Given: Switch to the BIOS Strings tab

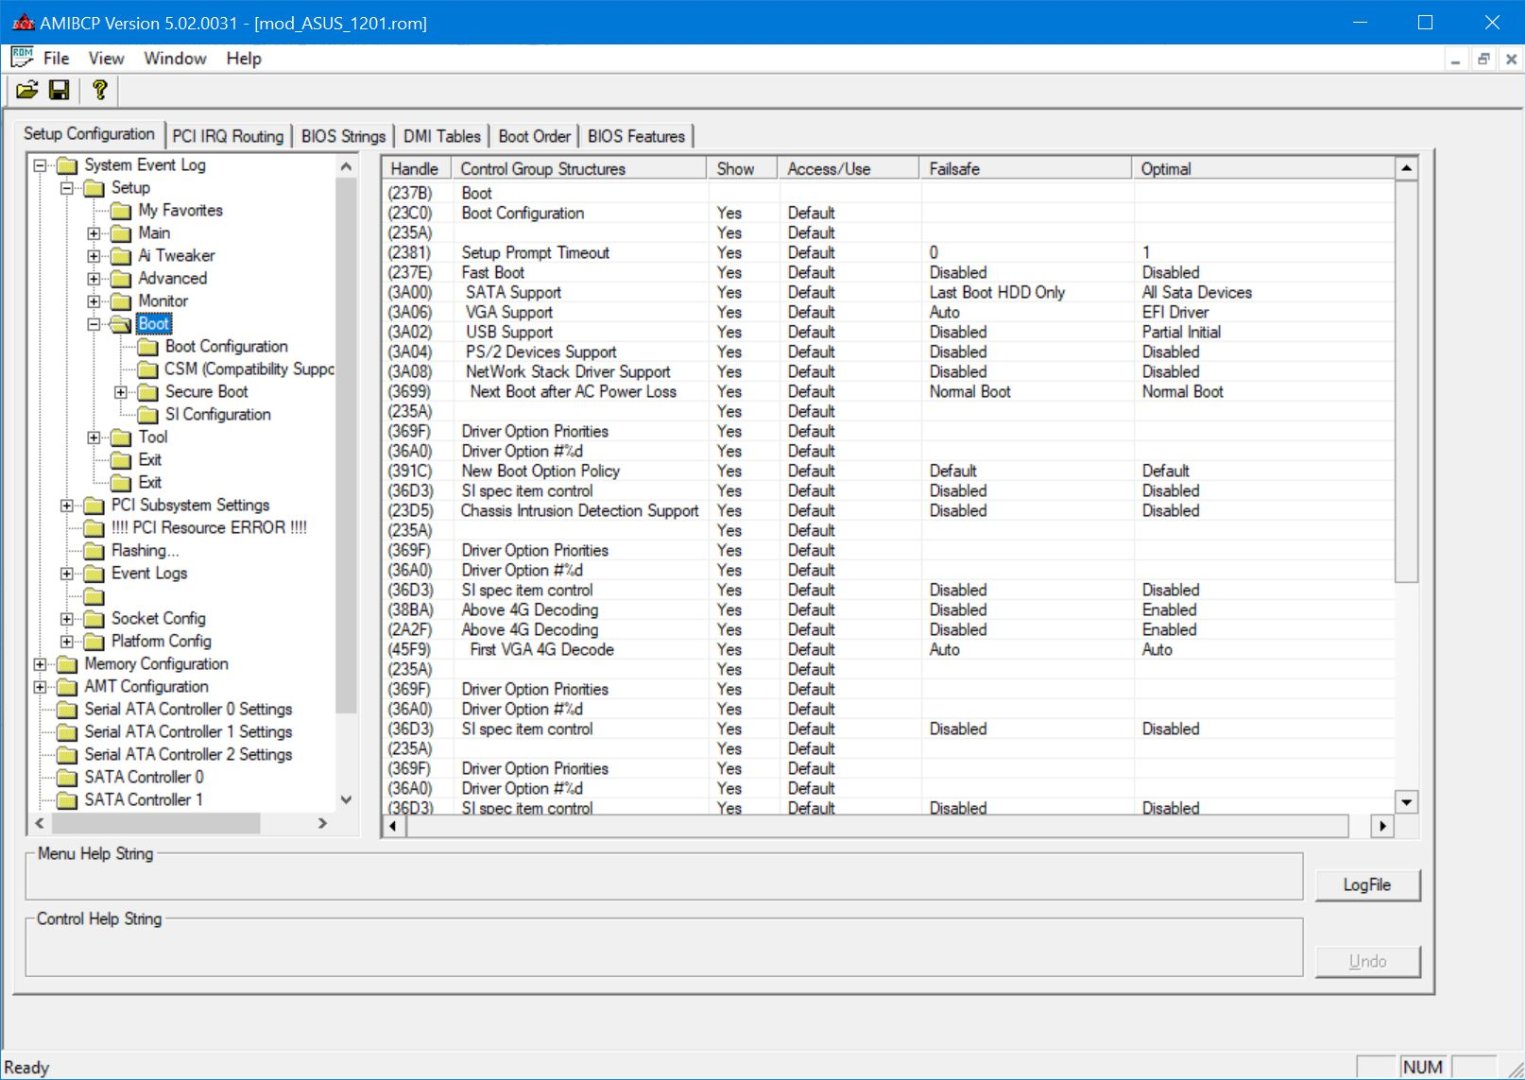Looking at the screenshot, I should coord(343,136).
